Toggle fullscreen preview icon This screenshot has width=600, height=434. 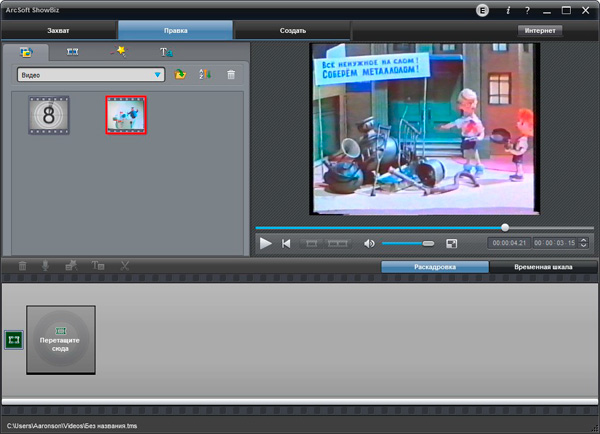tap(452, 243)
